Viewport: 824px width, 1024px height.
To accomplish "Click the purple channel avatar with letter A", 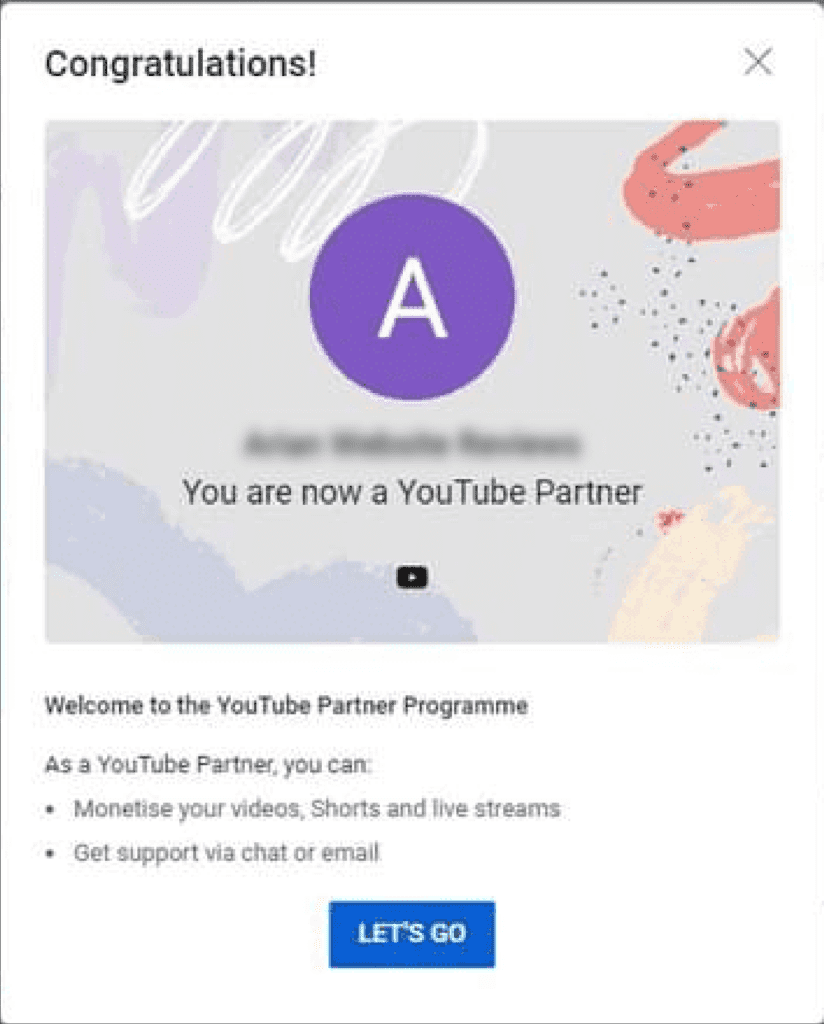I will (412, 297).
